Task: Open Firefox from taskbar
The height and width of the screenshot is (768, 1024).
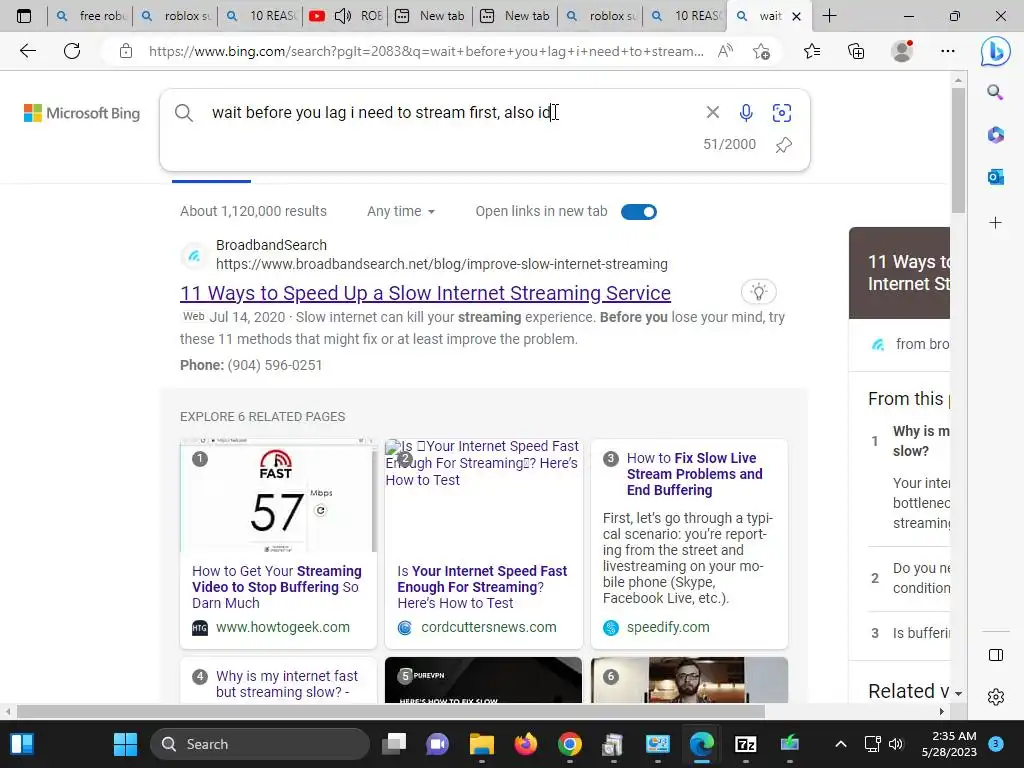Action: coord(525,744)
